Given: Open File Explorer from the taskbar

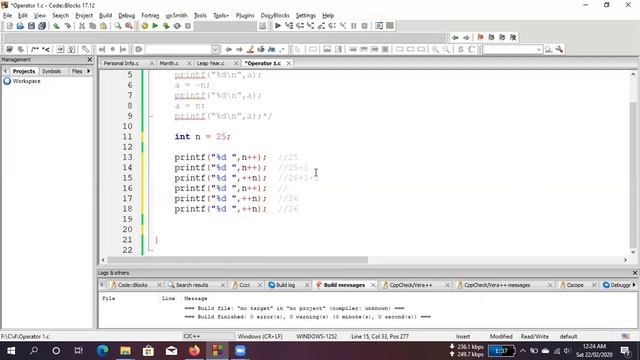Looking at the screenshot, I should pos(125,351).
